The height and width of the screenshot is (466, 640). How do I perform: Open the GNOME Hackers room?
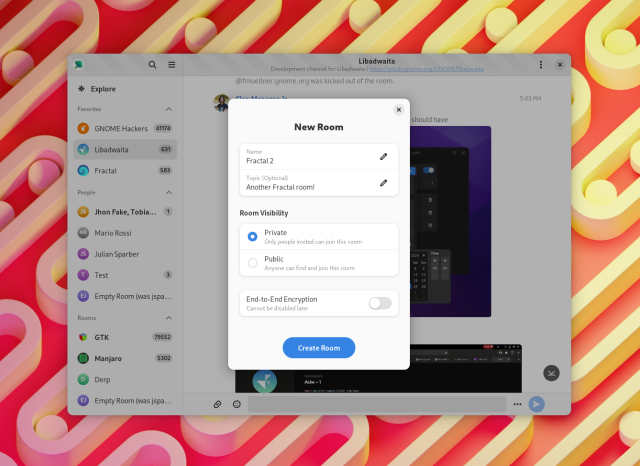pos(125,129)
